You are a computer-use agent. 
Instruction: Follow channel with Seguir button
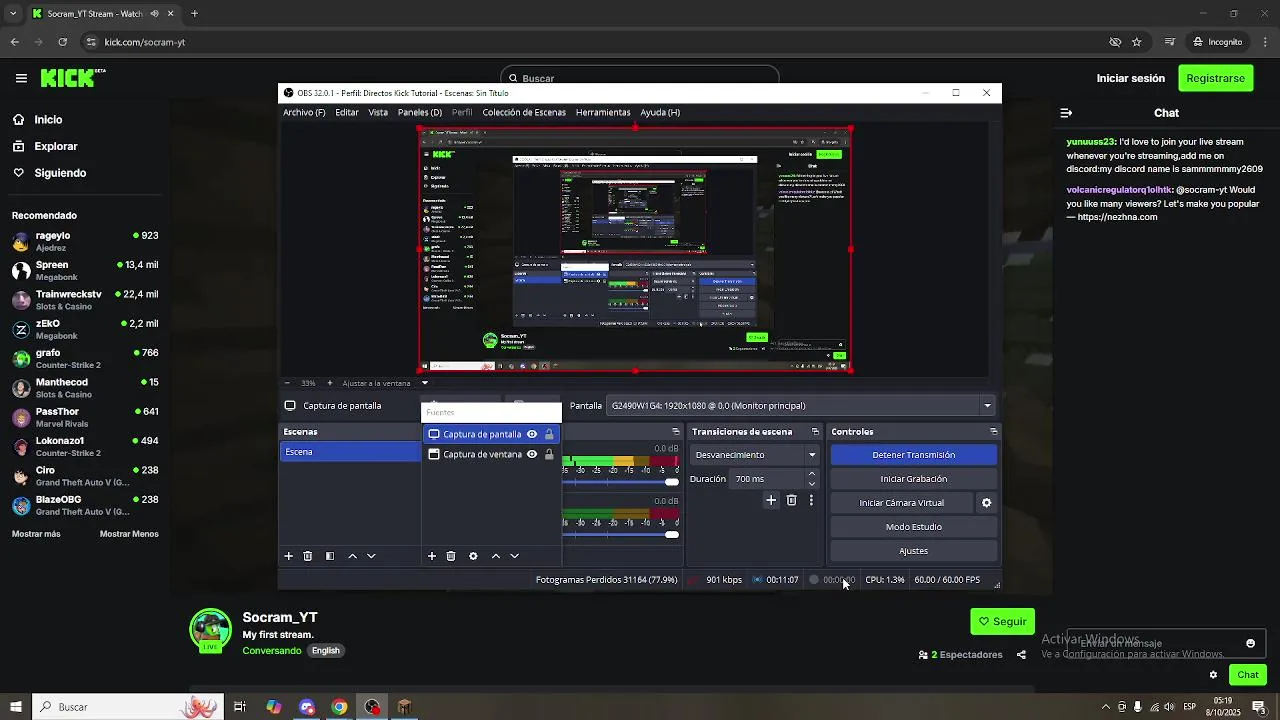point(1003,621)
